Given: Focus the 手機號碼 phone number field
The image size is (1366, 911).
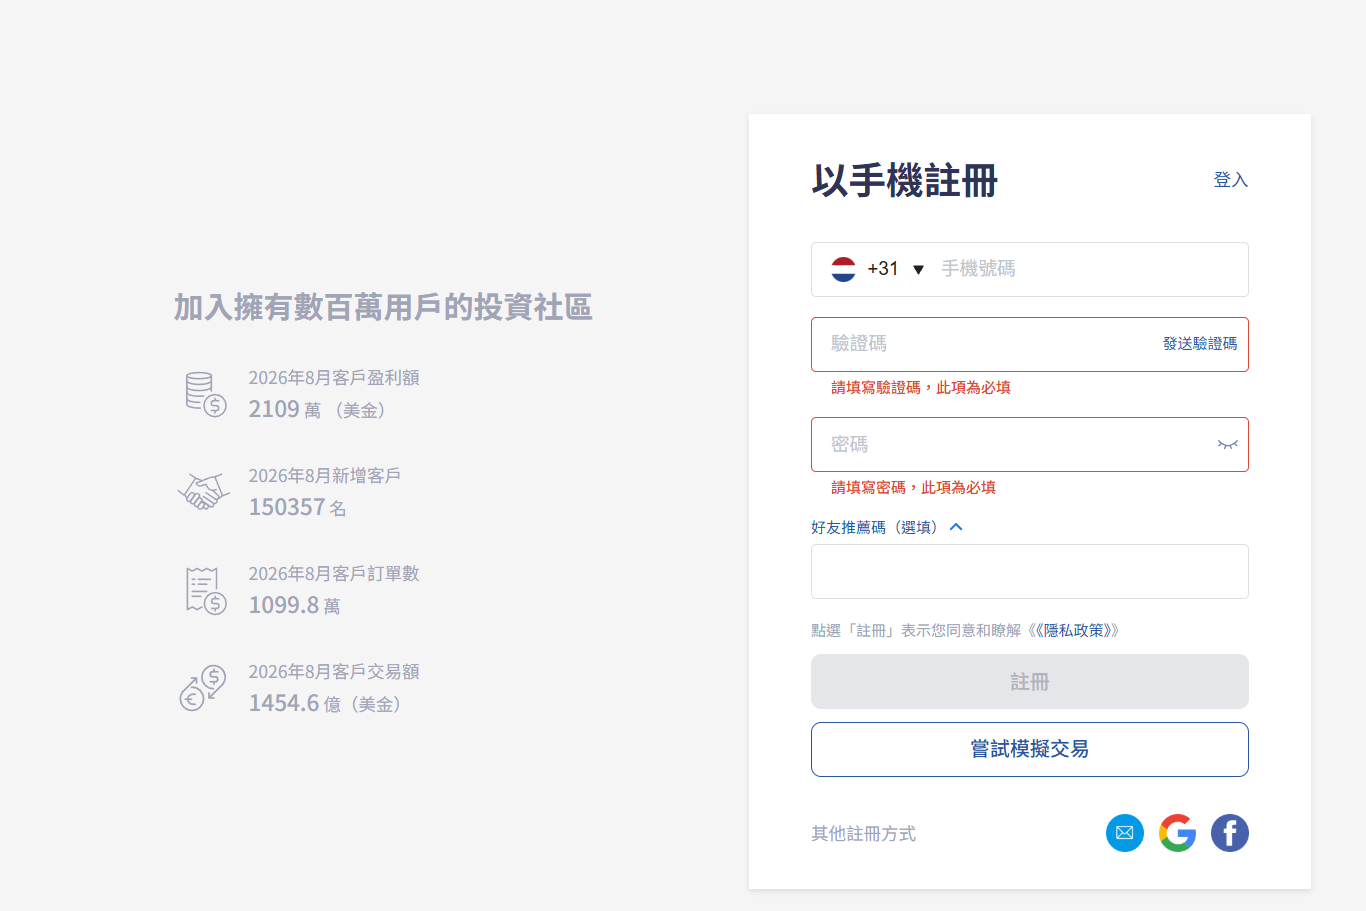Looking at the screenshot, I should pyautogui.click(x=1090, y=269).
